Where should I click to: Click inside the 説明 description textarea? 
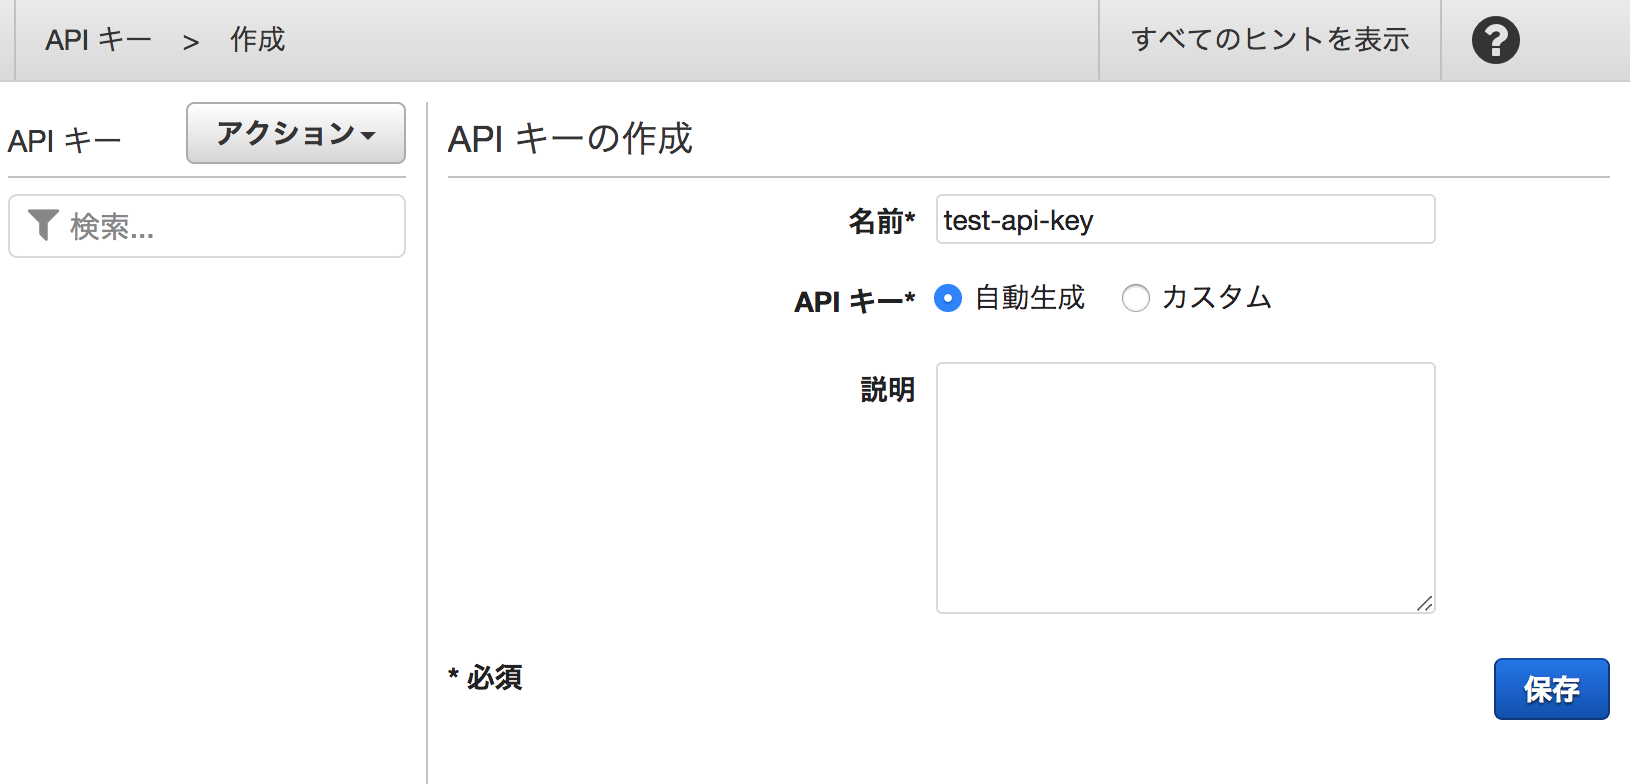[1185, 488]
